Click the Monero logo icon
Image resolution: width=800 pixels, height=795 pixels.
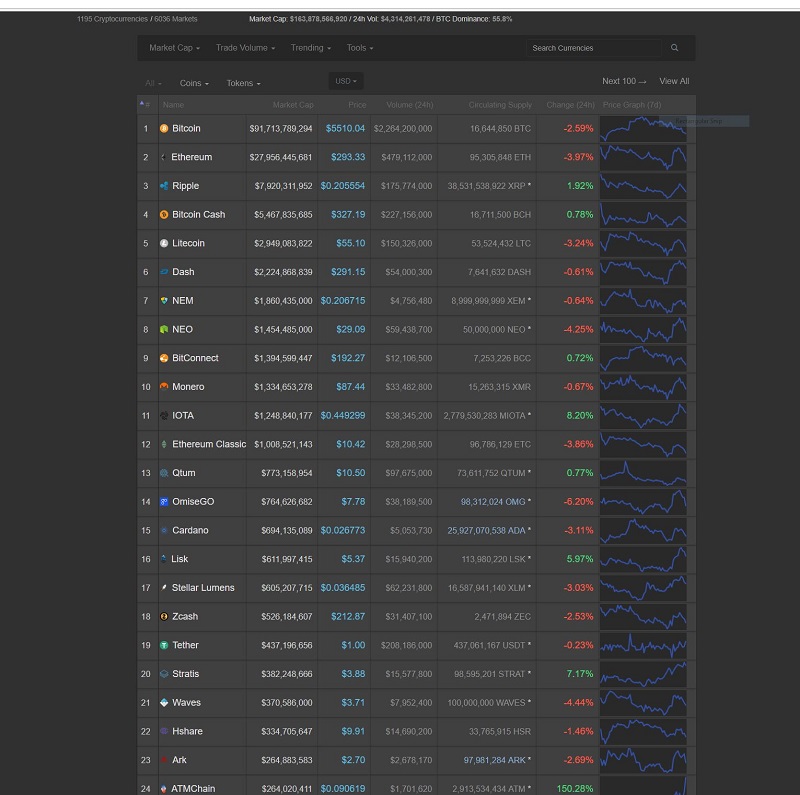coord(164,387)
